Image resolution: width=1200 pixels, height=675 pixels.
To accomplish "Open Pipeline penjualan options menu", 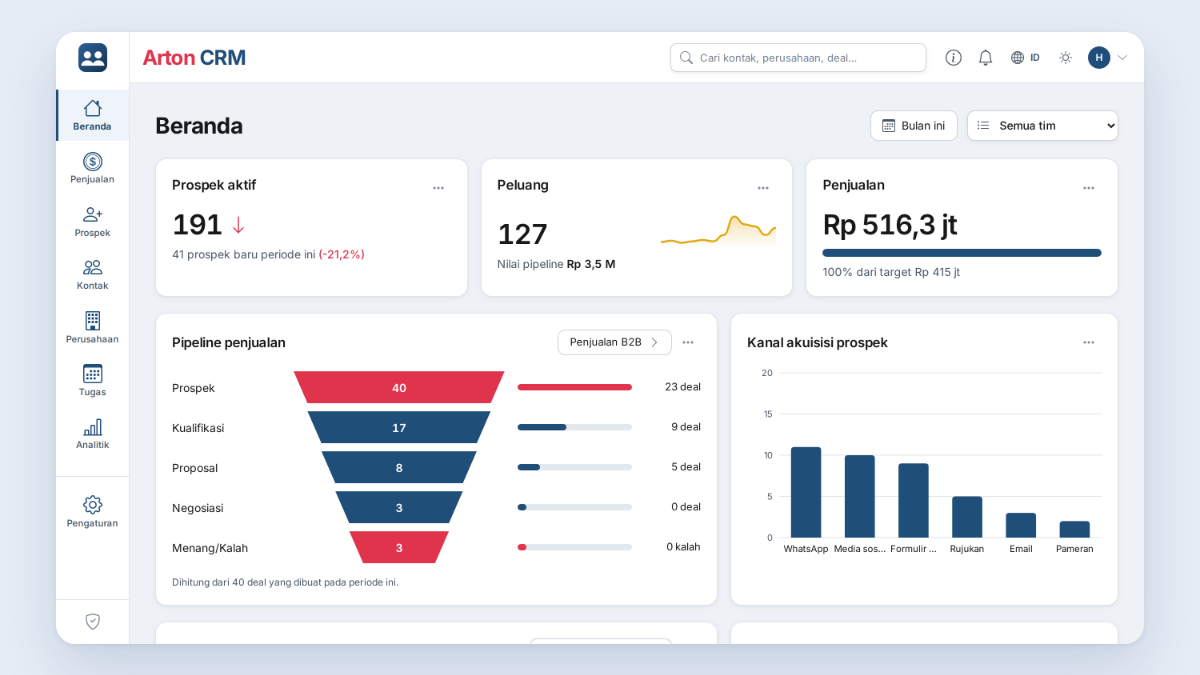I will (688, 342).
